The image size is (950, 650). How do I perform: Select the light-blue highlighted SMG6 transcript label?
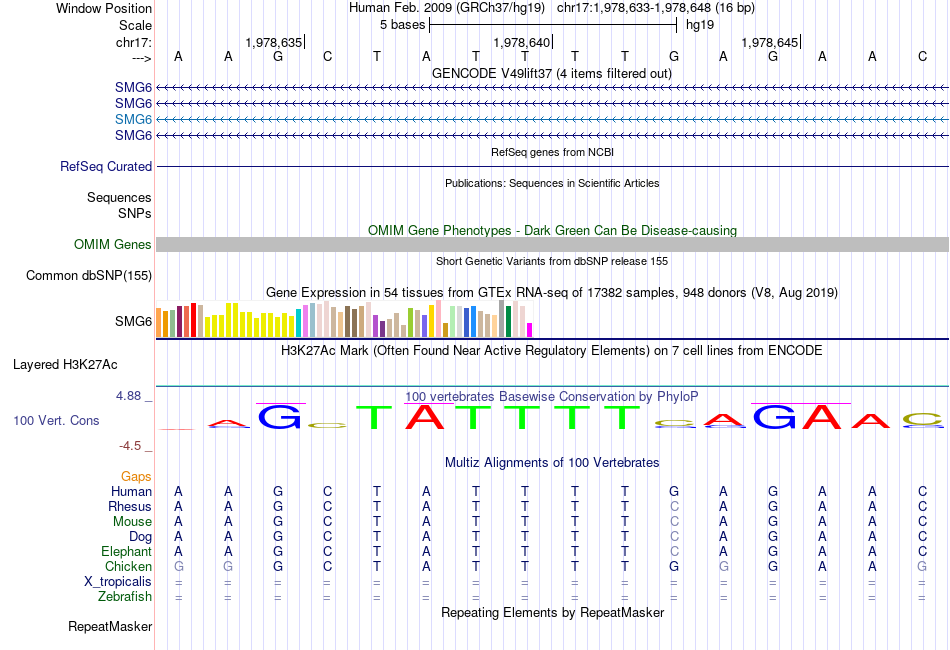133,119
